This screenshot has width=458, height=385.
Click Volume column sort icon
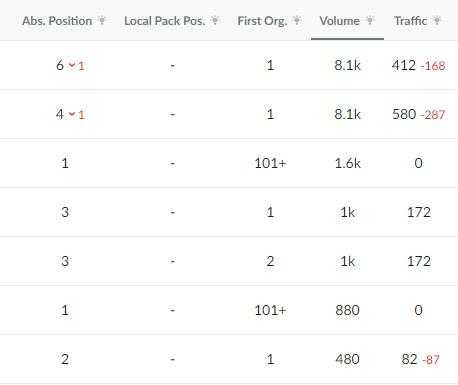tap(370, 21)
